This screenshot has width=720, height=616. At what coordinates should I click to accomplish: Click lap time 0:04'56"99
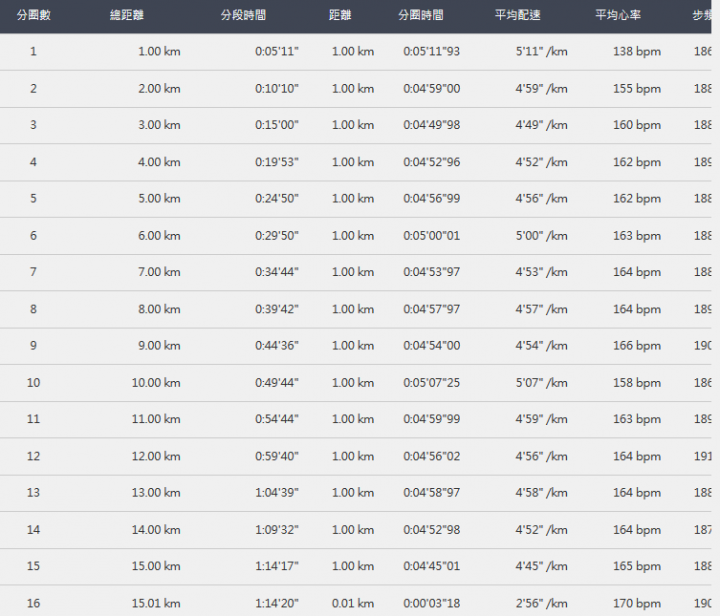(x=432, y=198)
